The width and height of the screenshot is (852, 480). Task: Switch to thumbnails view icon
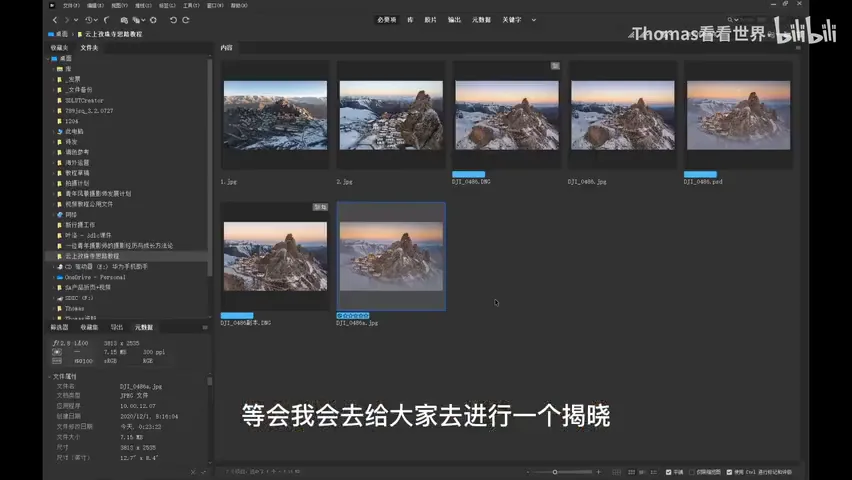tap(631, 472)
